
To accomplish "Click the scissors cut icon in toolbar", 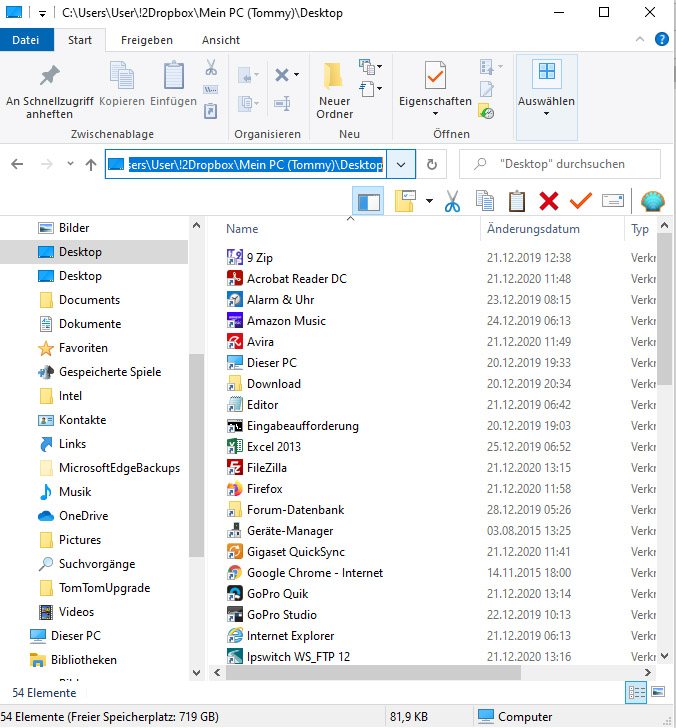I will click(452, 201).
